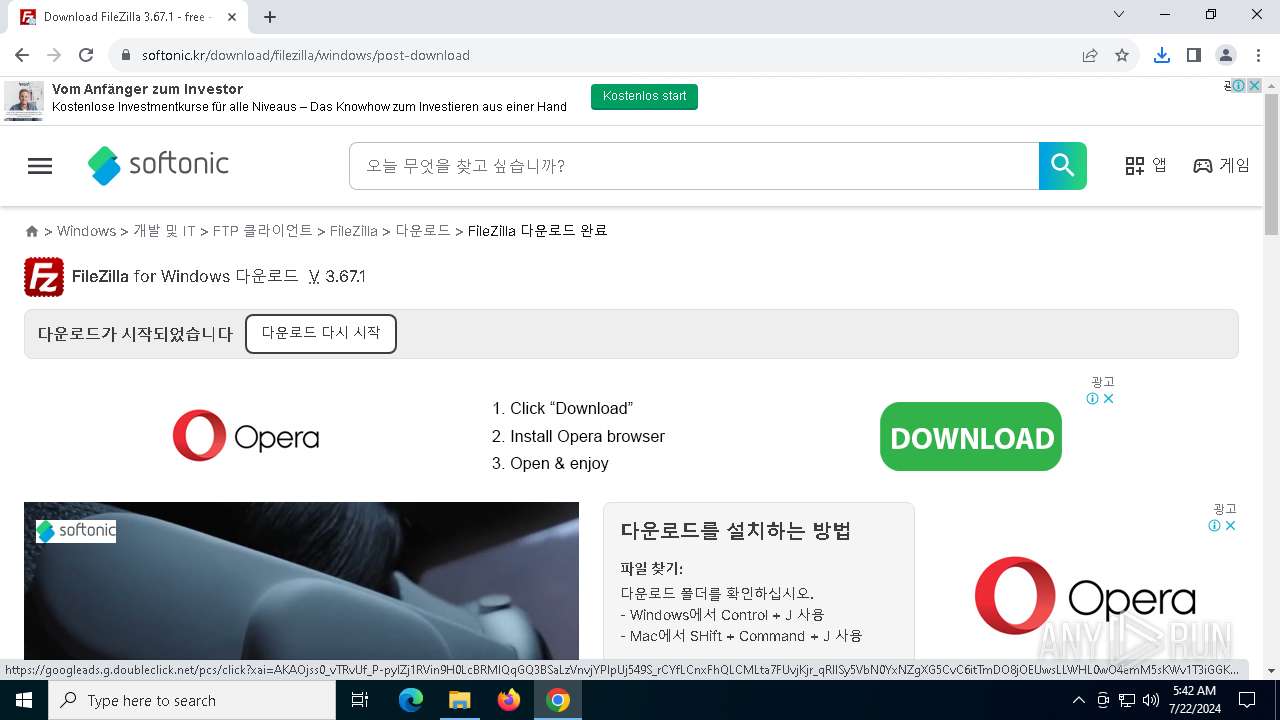Viewport: 1280px width, 720px height.
Task: Close the right sidebar Opera ad
Action: (1231, 526)
